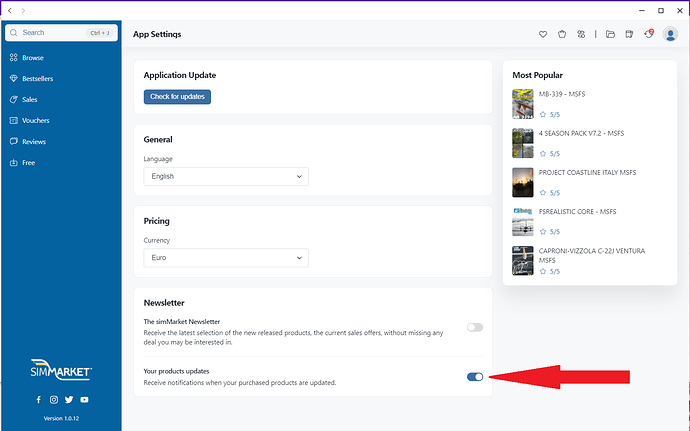Open the support headset notification icon
690x431 pixels.
[x=649, y=34]
